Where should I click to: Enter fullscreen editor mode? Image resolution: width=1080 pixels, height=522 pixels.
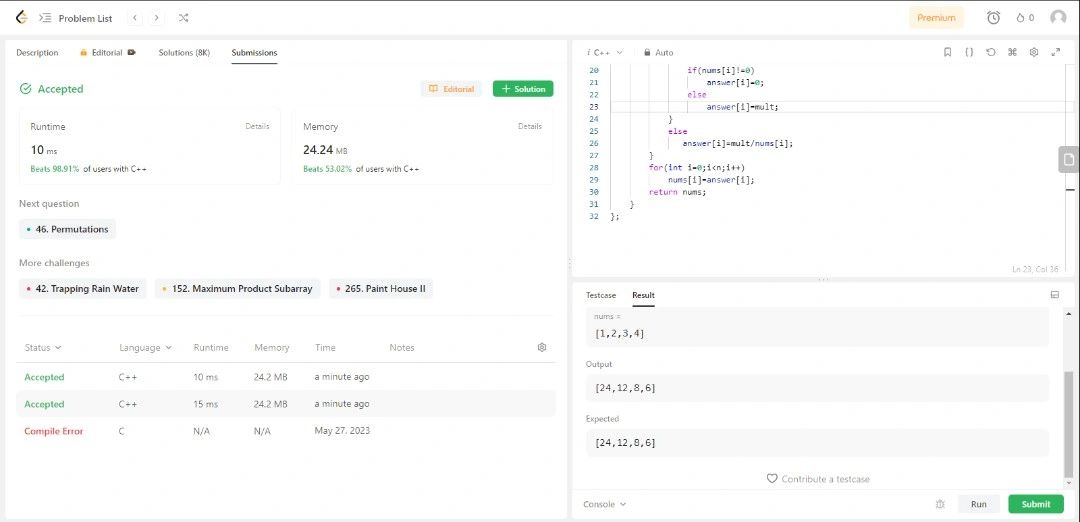(x=1056, y=52)
